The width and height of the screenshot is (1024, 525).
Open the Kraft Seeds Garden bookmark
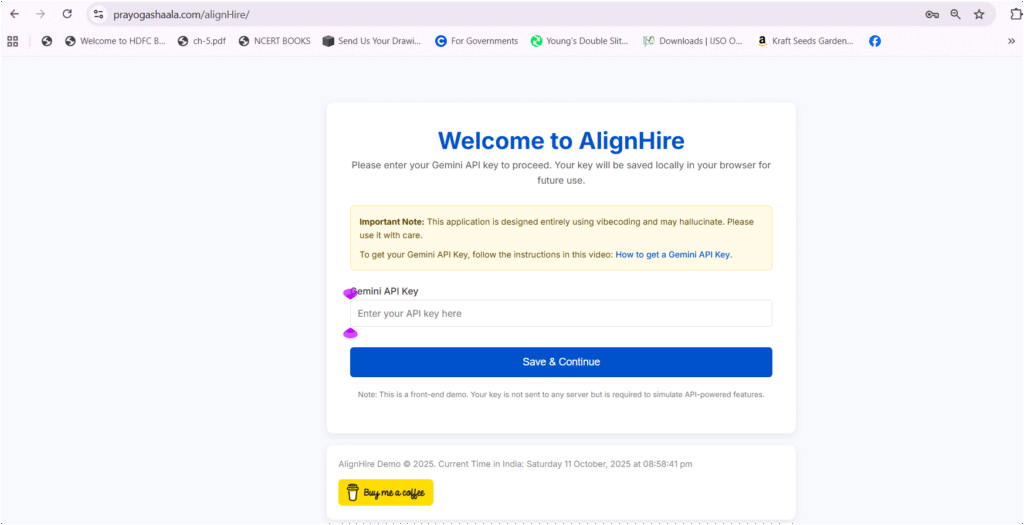pyautogui.click(x=805, y=41)
